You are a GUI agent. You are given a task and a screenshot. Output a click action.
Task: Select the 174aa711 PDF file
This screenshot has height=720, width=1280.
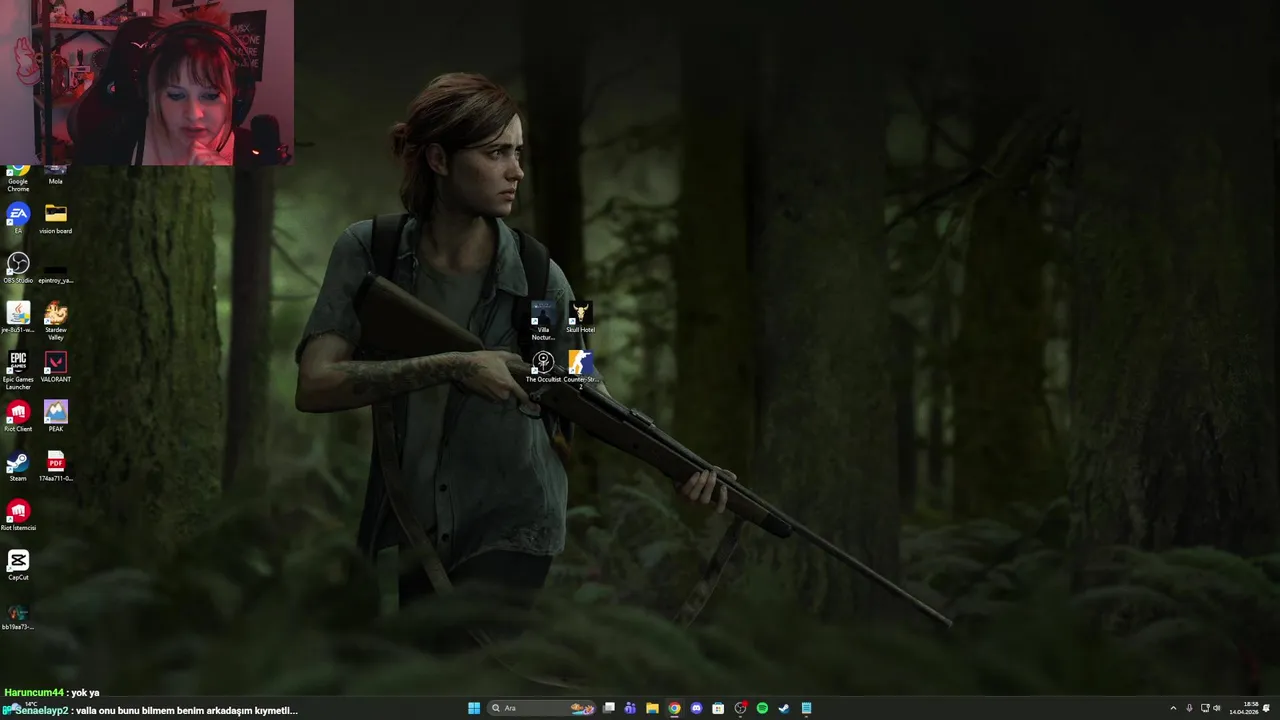pyautogui.click(x=56, y=466)
